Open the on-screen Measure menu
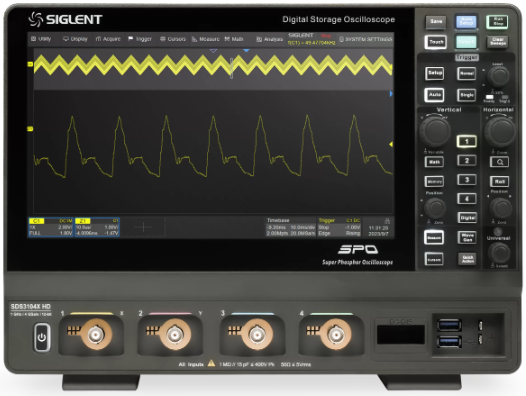 (206, 39)
